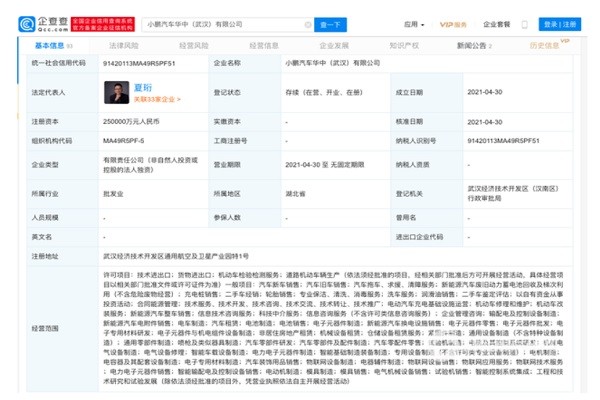Viewport: 600px width, 400px height.
Task: Switch to the 法律风险 tab
Action: click(124, 46)
